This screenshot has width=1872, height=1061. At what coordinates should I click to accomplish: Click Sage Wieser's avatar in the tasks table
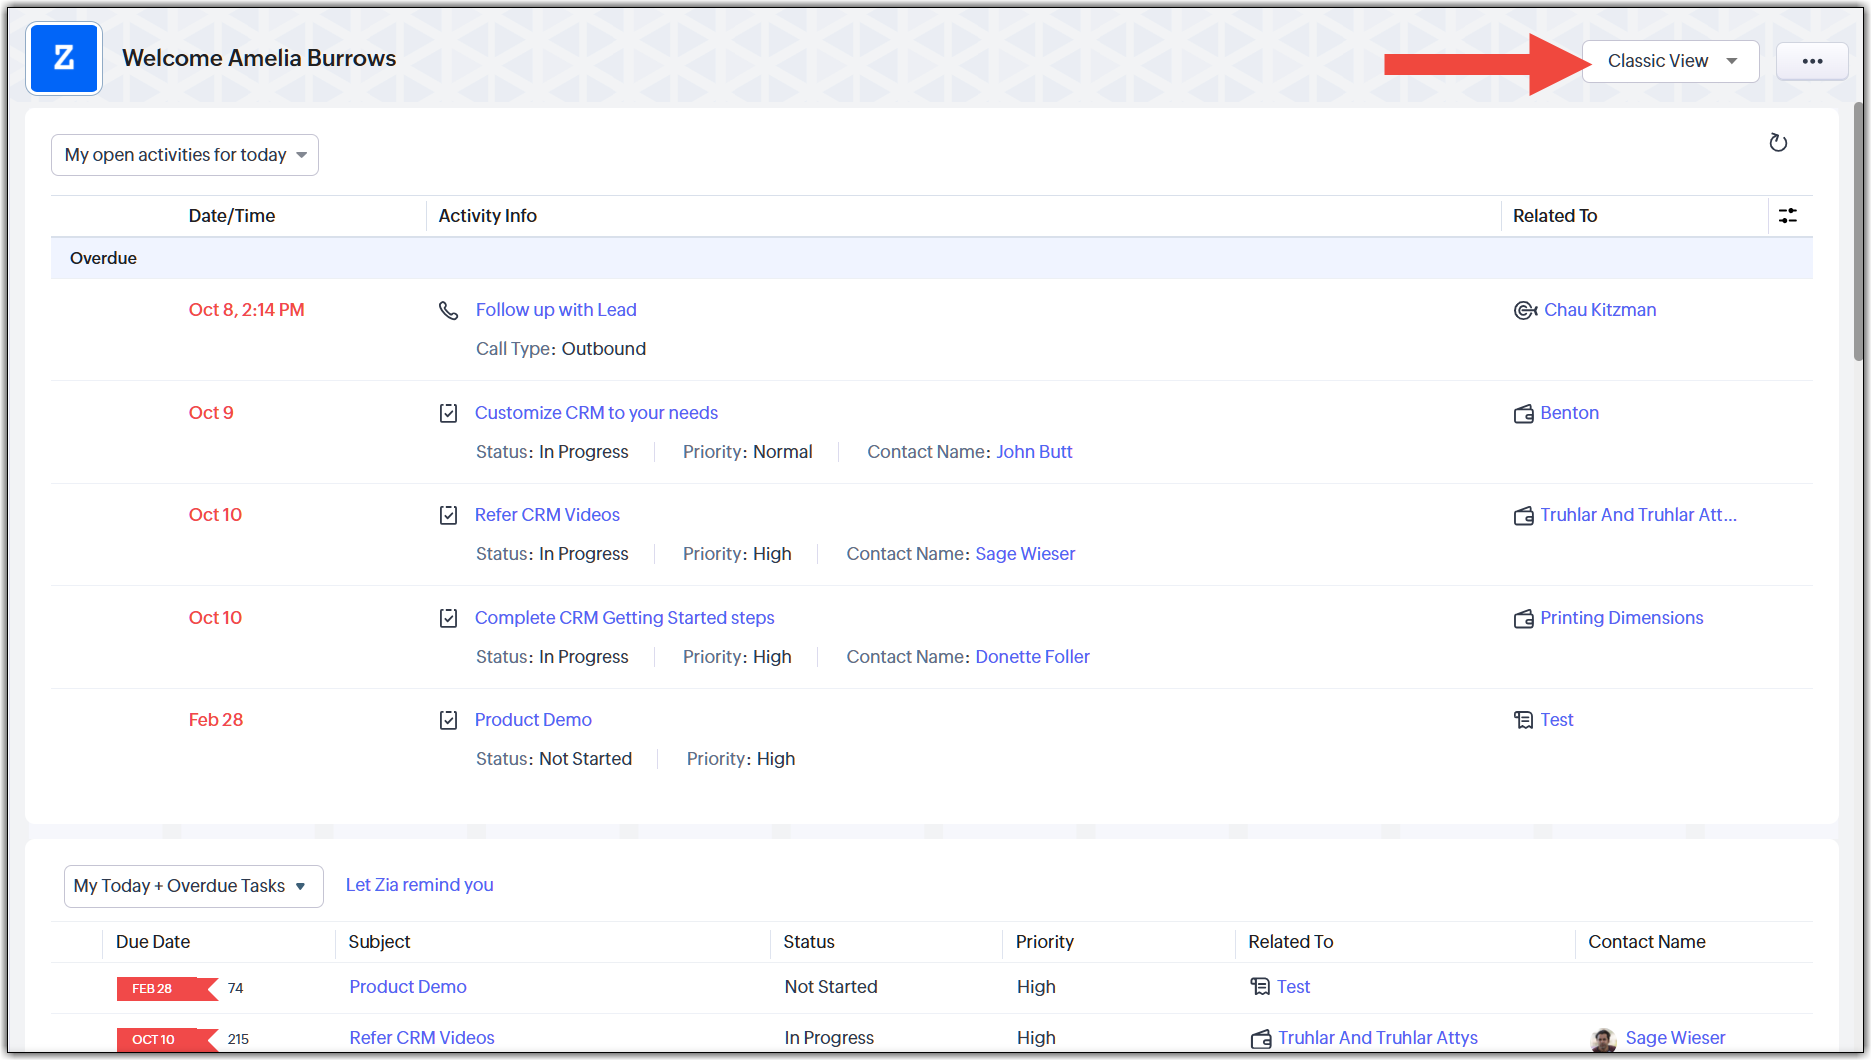[1604, 1039]
